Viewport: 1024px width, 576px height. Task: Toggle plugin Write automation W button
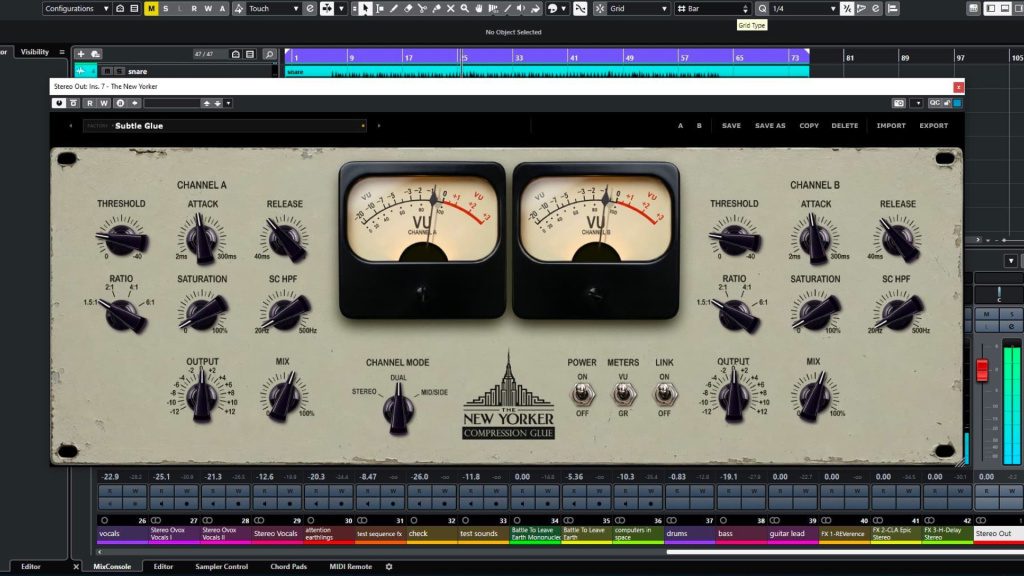coord(104,103)
